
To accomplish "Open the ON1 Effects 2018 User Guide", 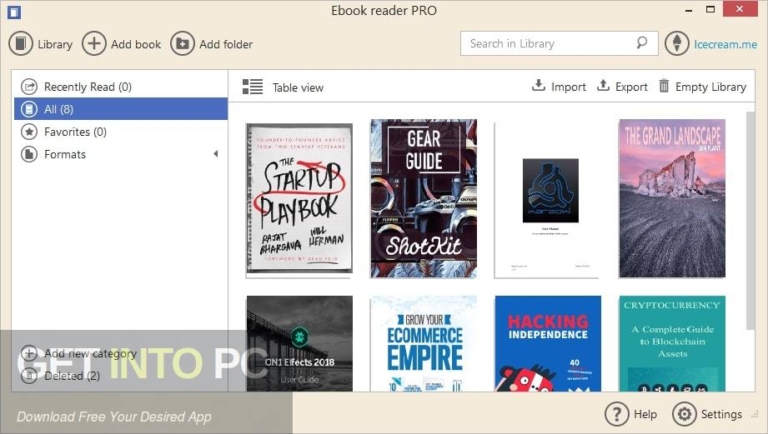I will (x=299, y=343).
